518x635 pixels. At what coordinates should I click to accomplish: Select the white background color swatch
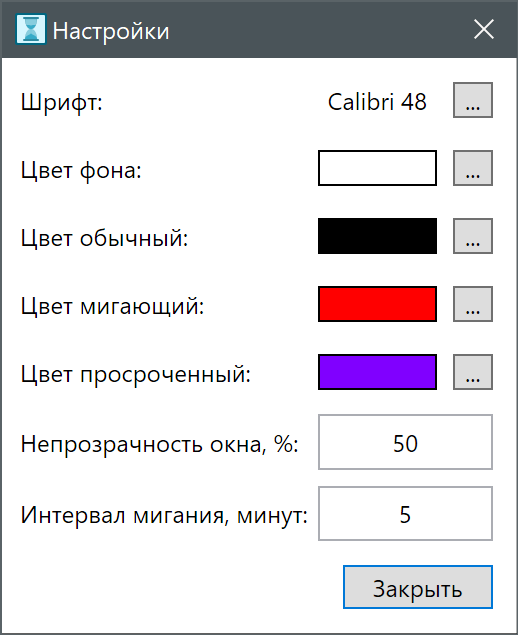pos(377,168)
